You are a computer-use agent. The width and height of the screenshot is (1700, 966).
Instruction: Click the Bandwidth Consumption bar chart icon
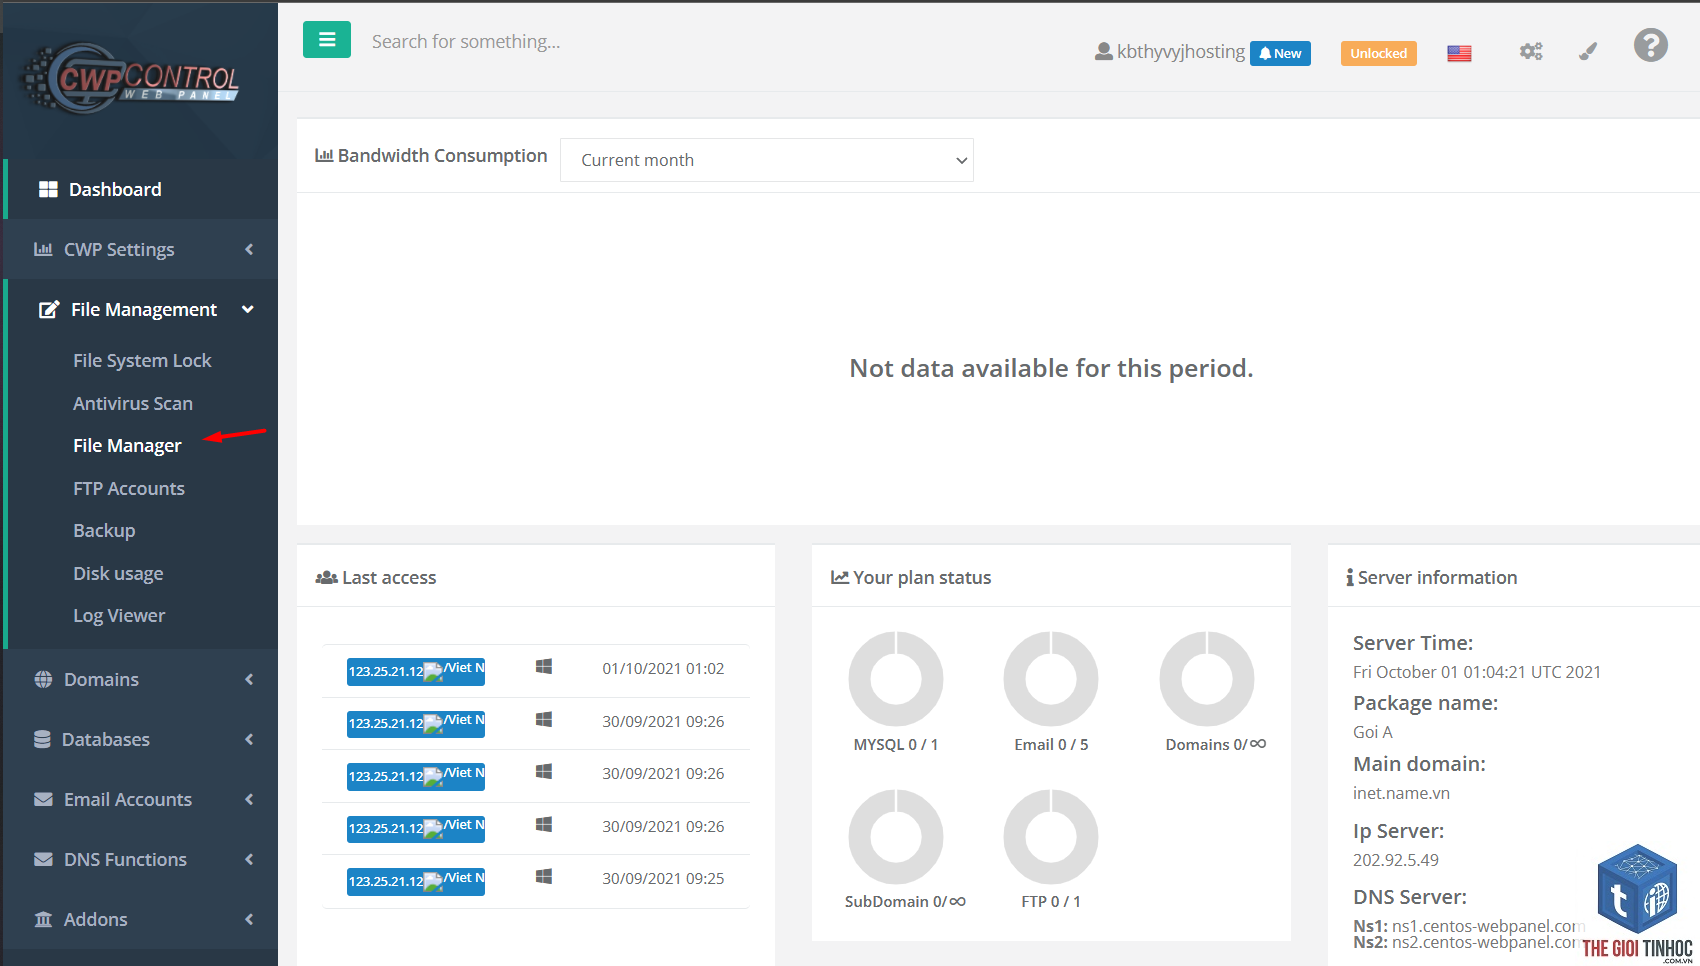tap(324, 155)
